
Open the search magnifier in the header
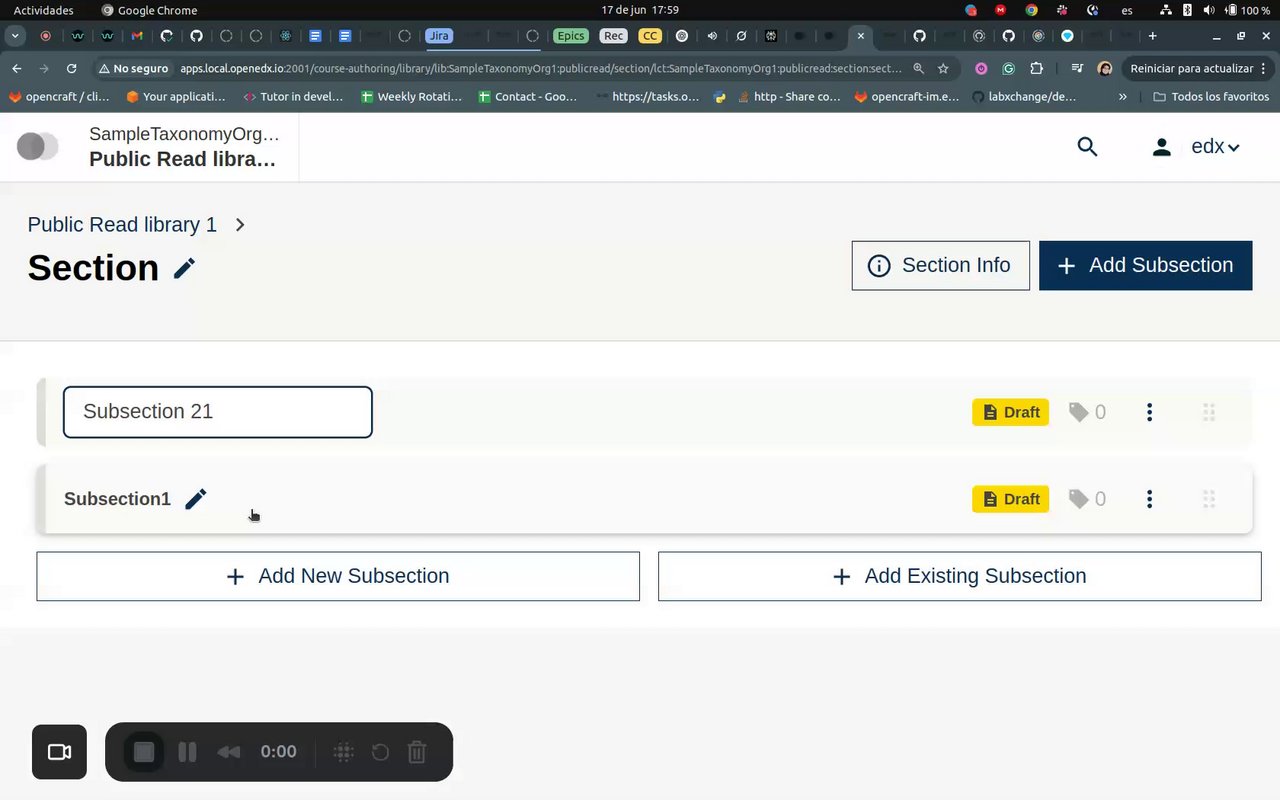1088,147
